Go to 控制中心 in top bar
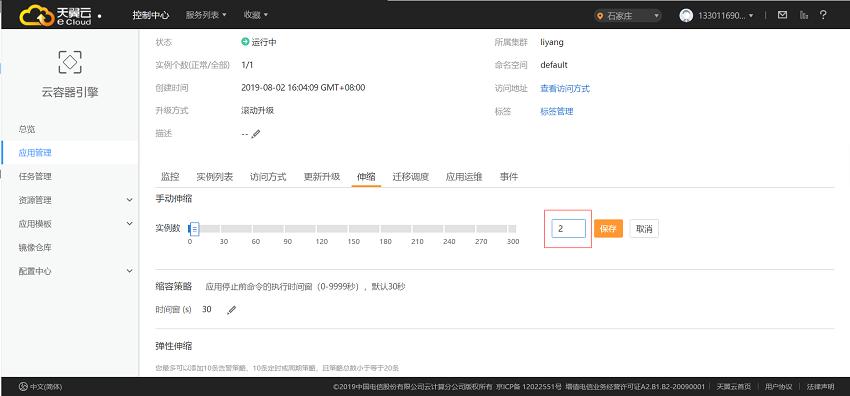The height and width of the screenshot is (396, 850). click(x=151, y=15)
